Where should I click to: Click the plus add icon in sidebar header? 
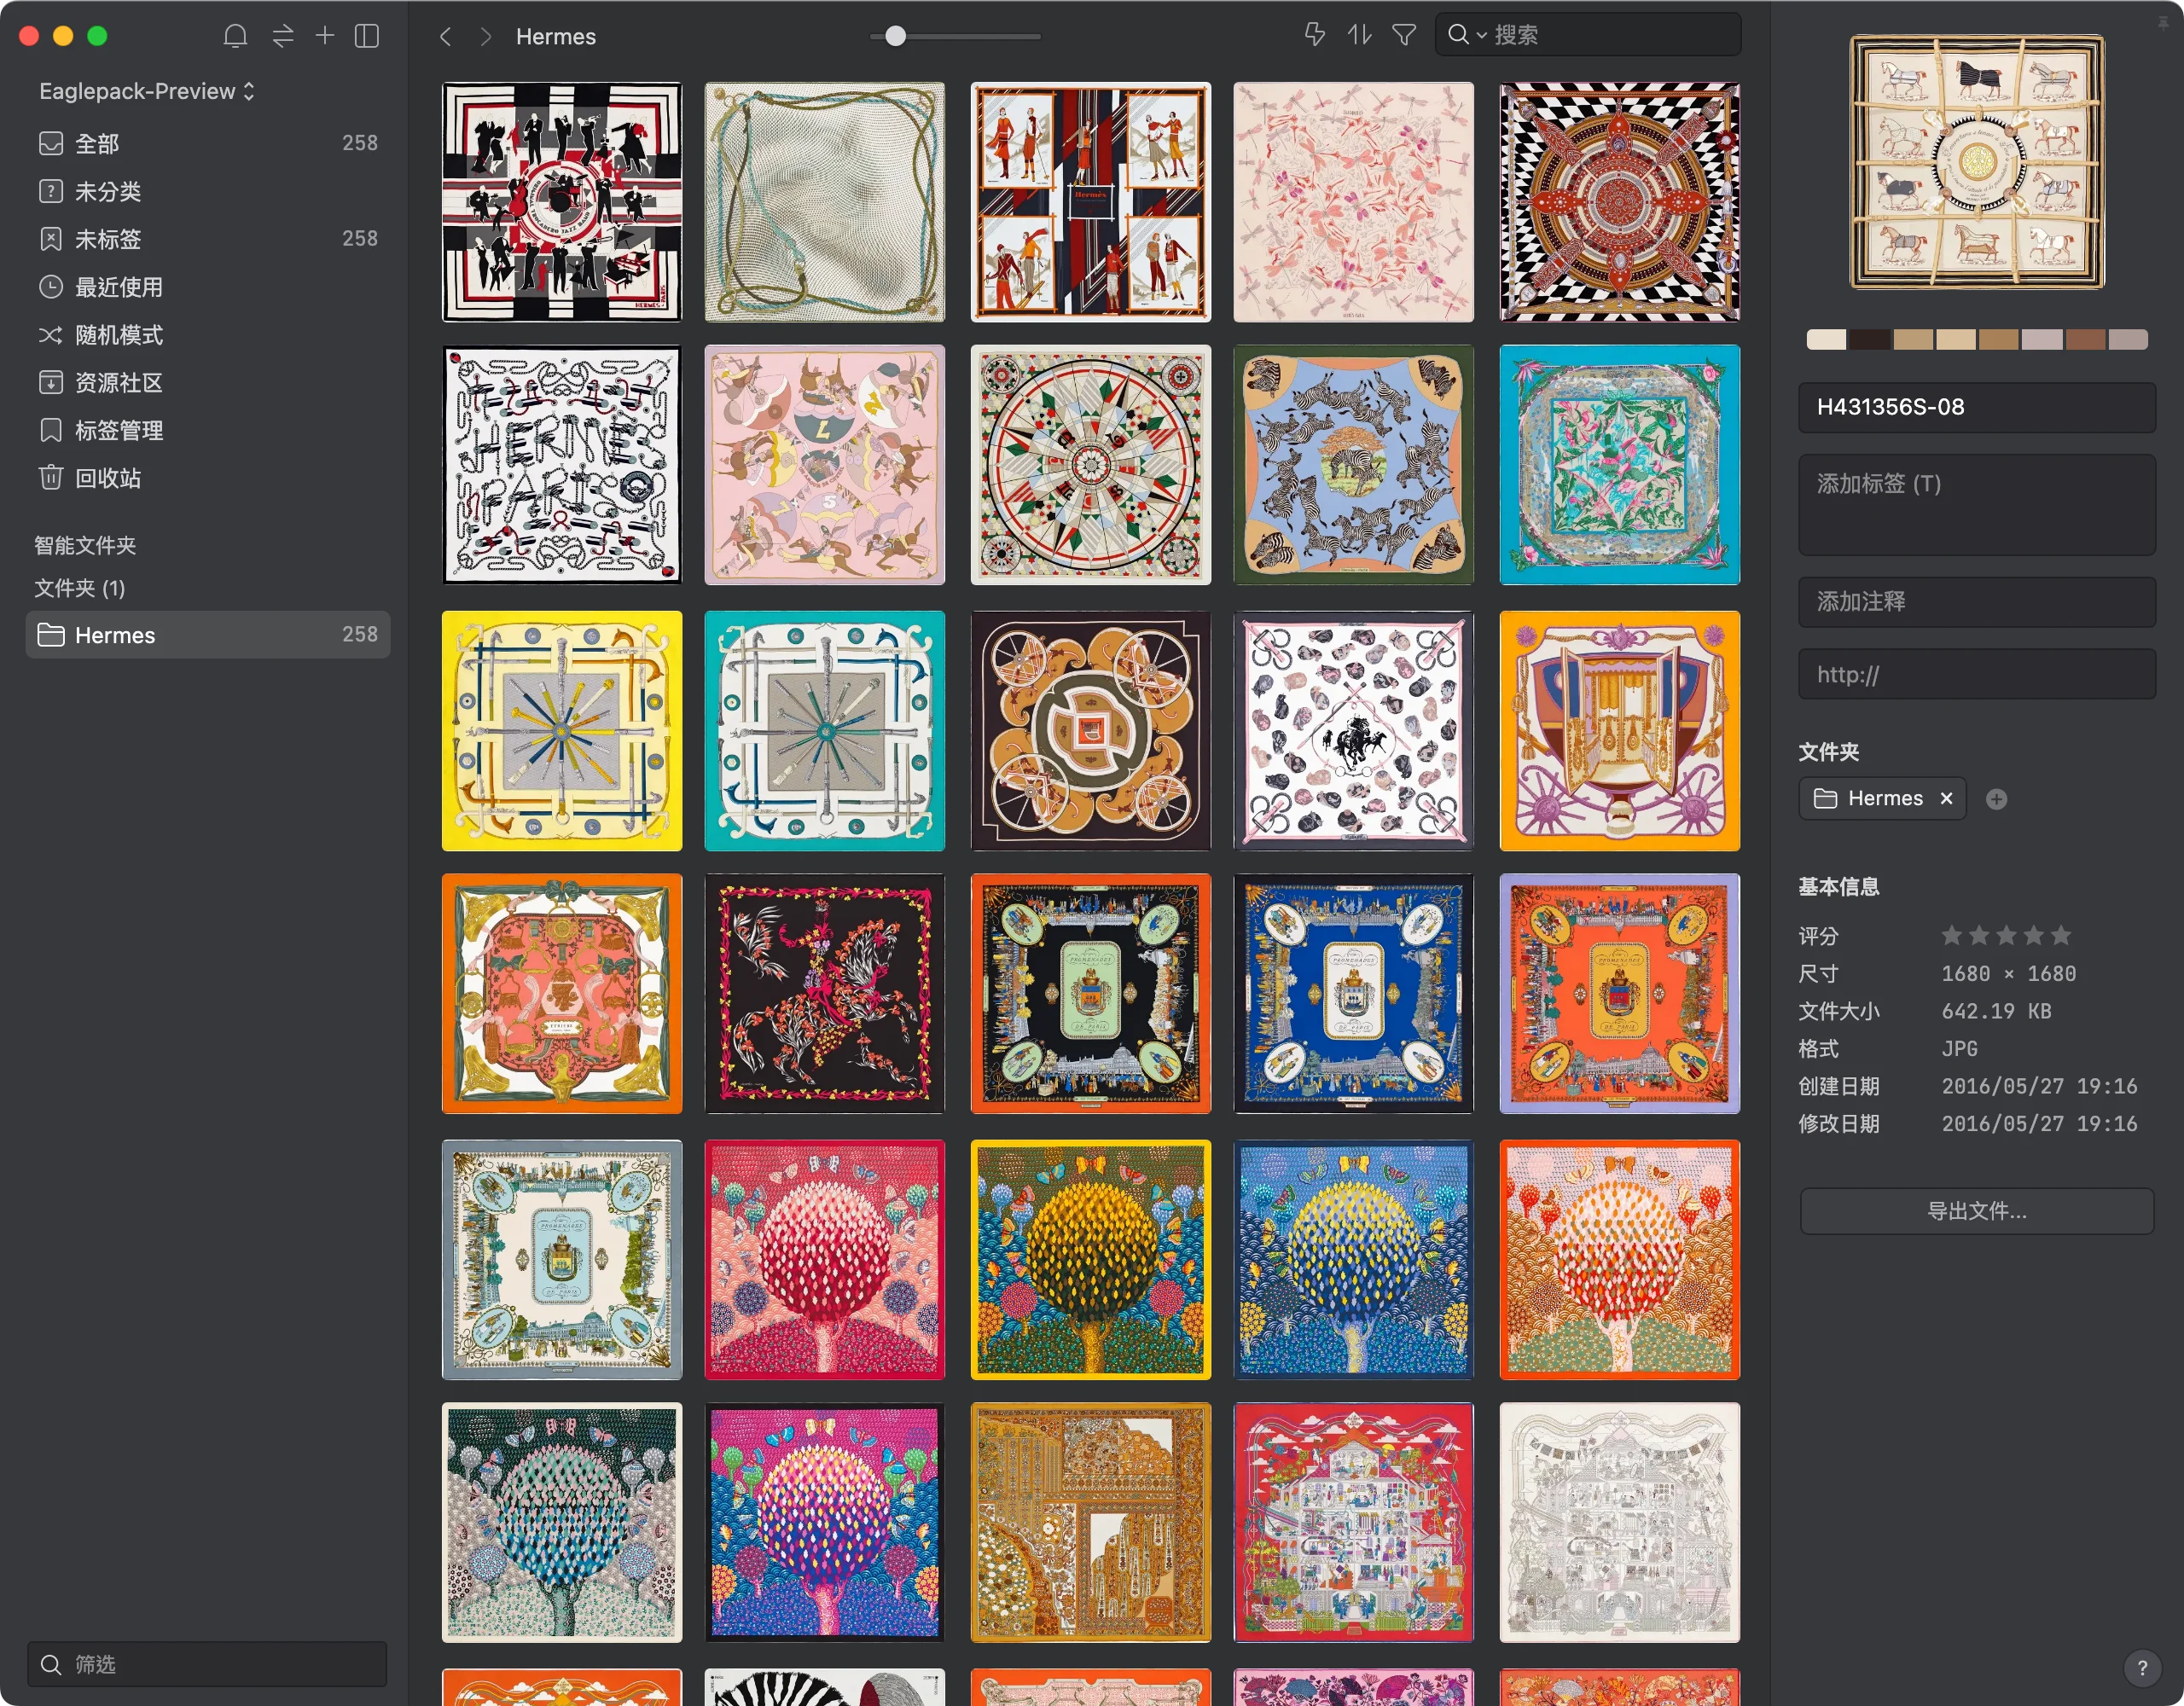click(x=325, y=36)
